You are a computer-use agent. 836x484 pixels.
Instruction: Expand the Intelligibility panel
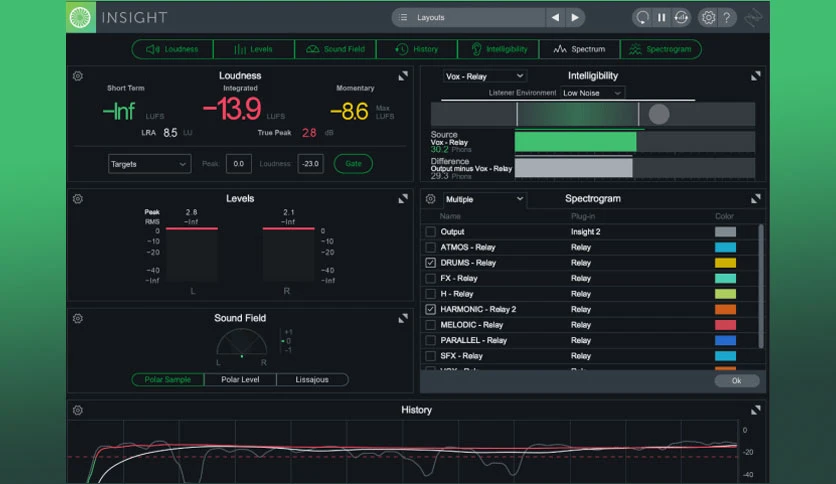tap(755, 76)
